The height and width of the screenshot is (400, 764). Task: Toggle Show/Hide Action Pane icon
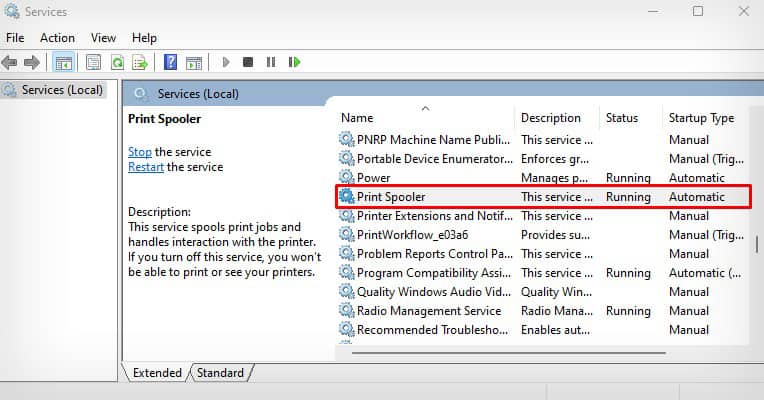pyautogui.click(x=194, y=62)
